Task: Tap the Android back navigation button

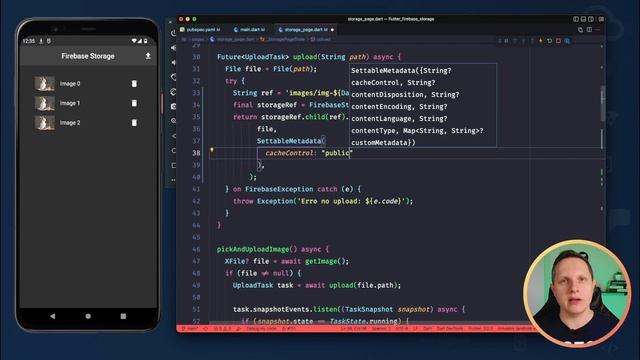Action: [53, 316]
